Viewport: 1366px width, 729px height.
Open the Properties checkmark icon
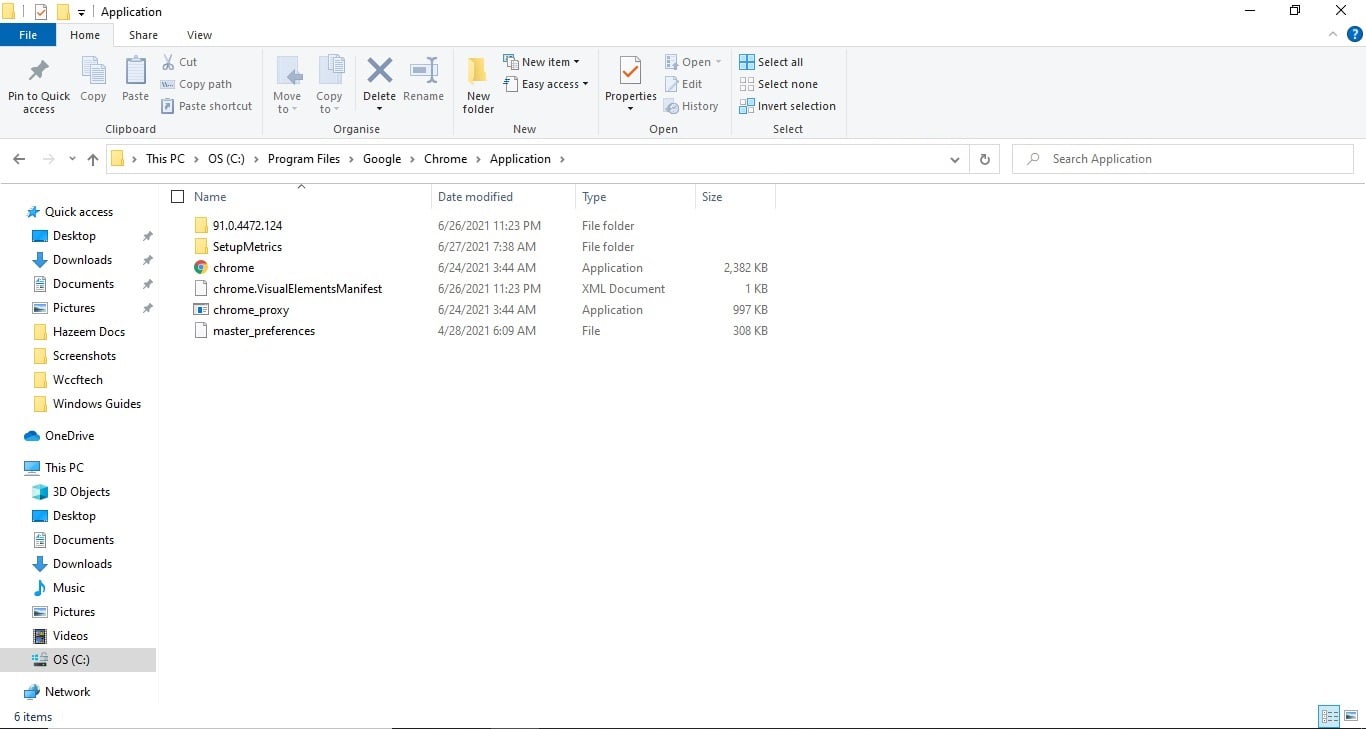tap(630, 71)
